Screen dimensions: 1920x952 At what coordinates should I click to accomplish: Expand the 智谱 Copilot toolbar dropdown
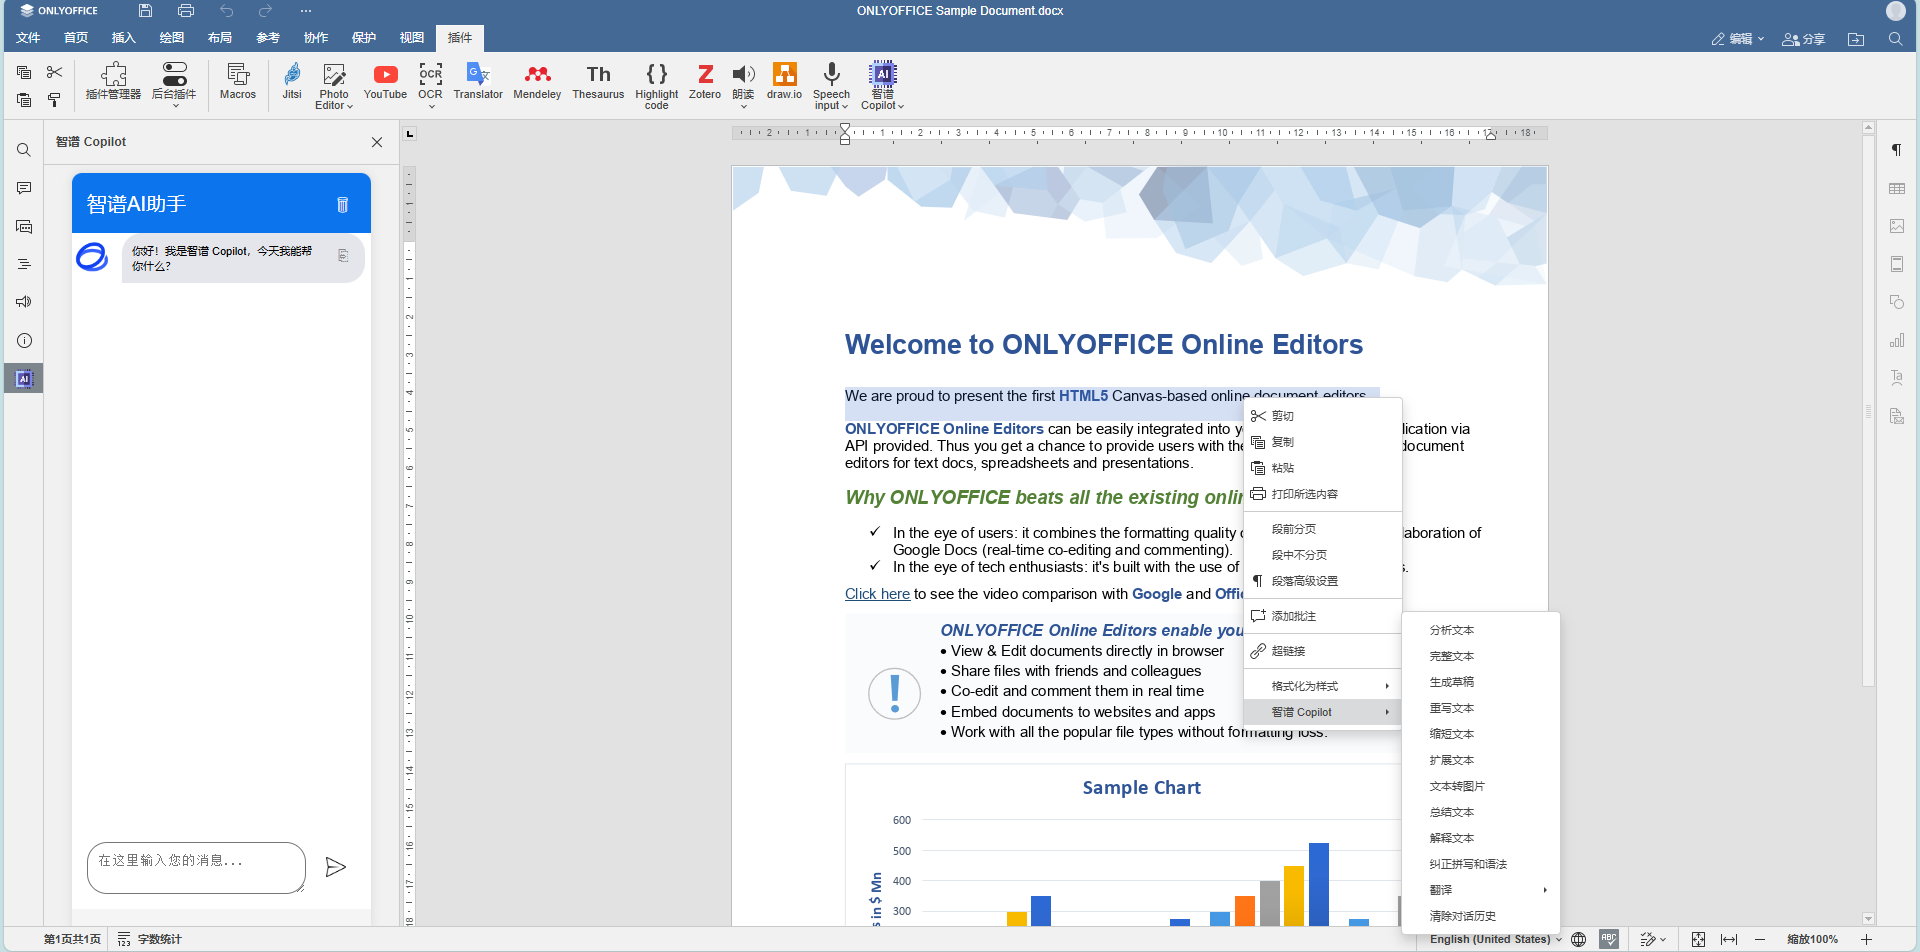pyautogui.click(x=901, y=106)
